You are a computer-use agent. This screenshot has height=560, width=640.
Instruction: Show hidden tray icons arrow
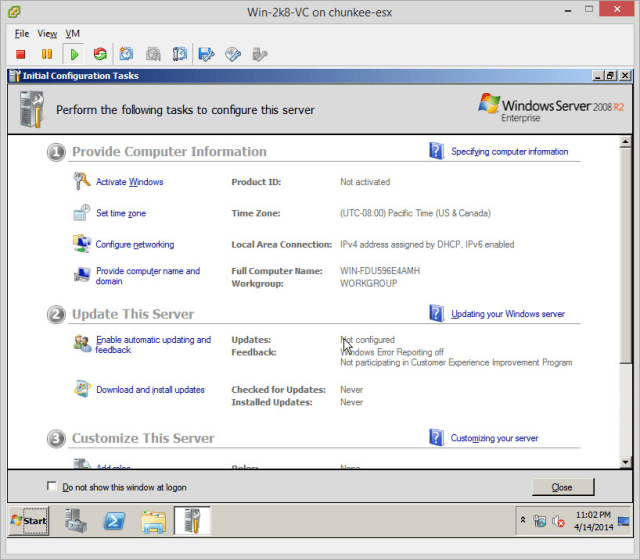tap(523, 520)
